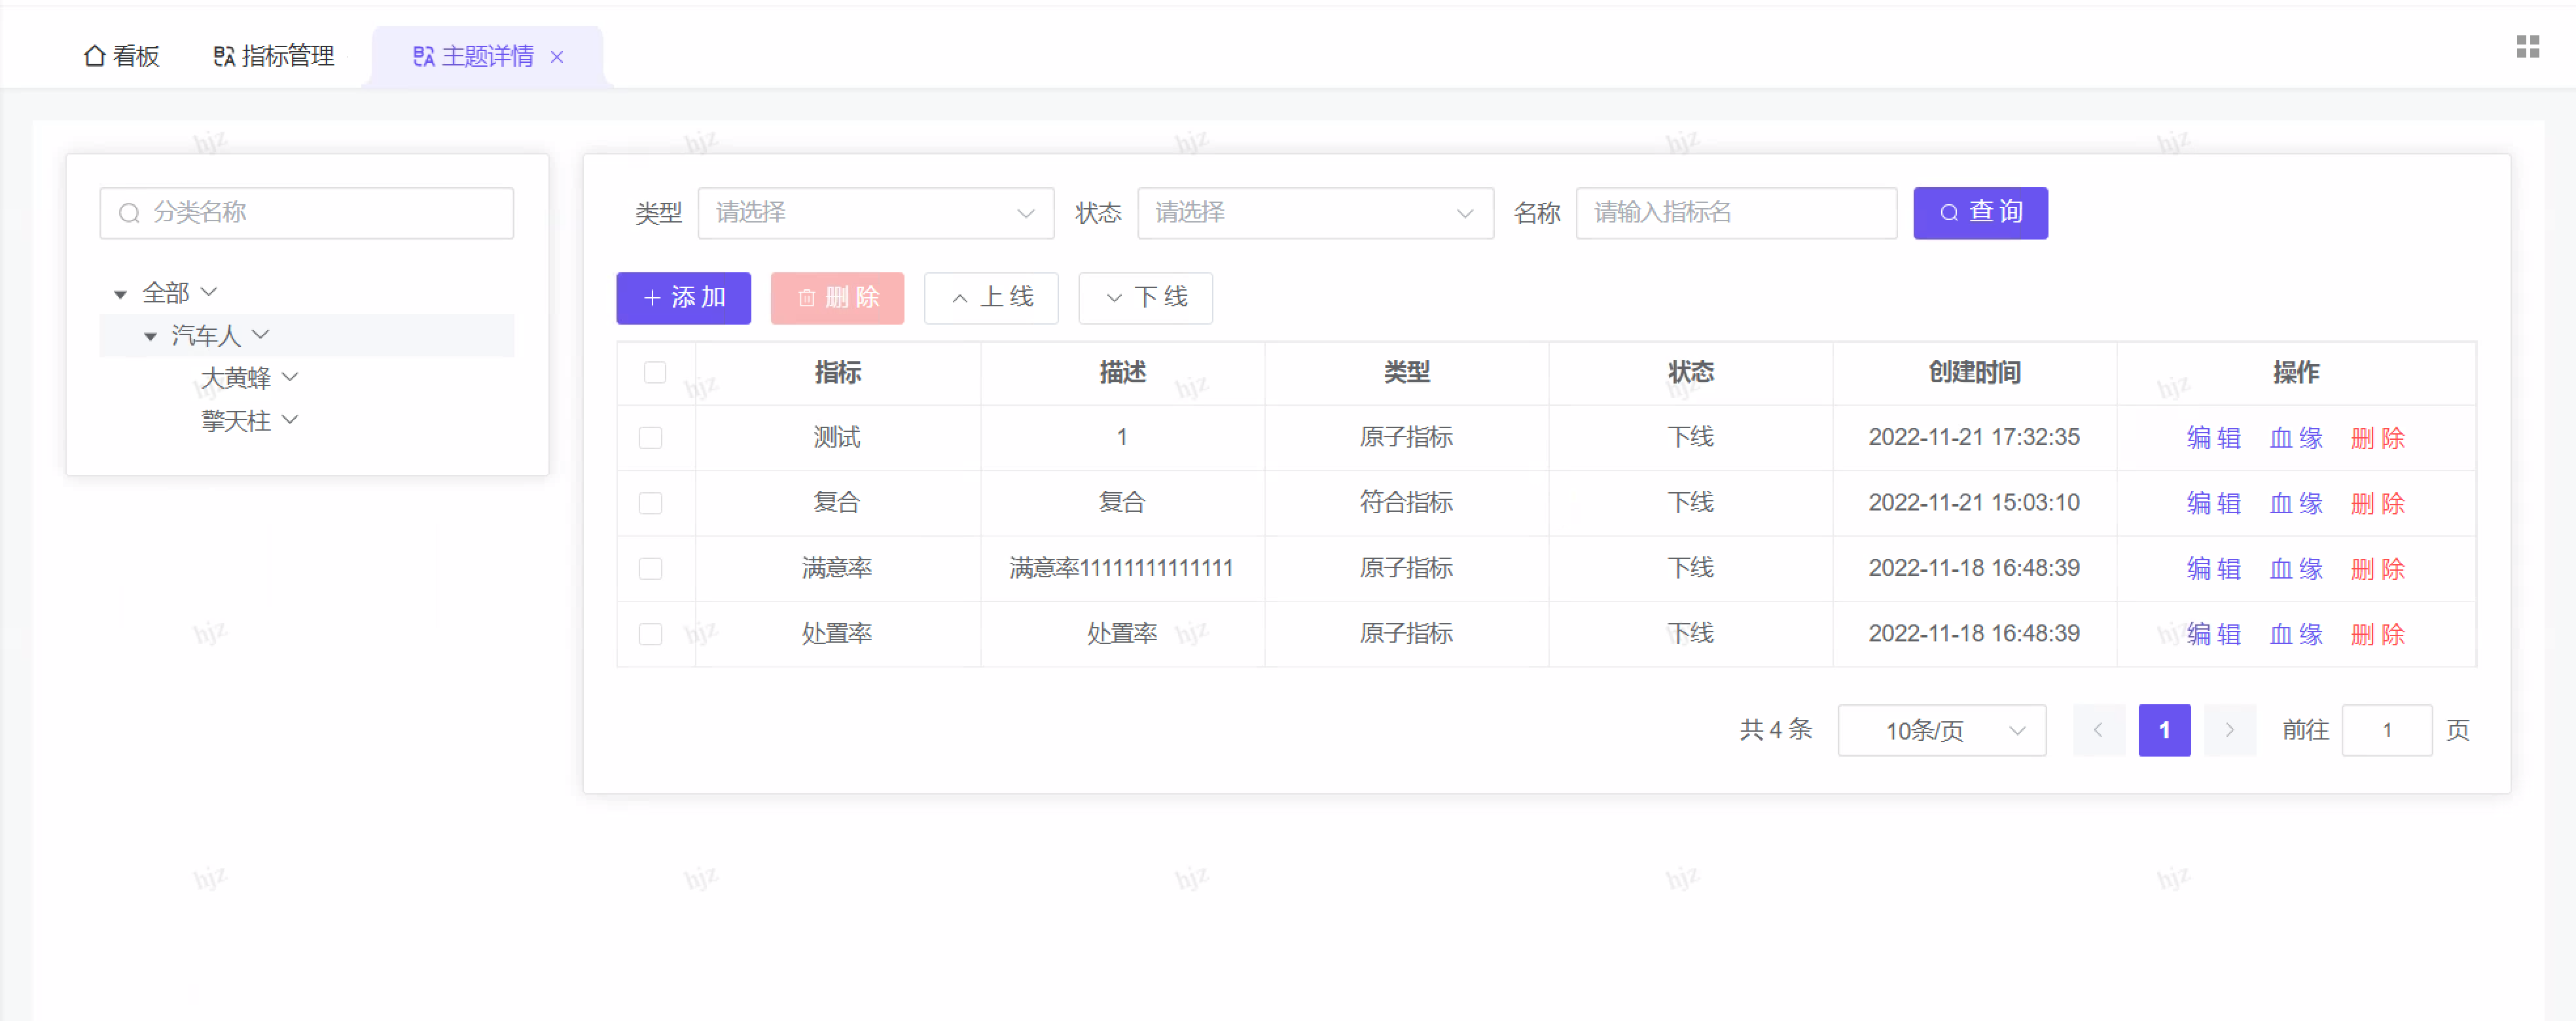
Task: Click the pink 删除 batch button
Action: pos(837,298)
